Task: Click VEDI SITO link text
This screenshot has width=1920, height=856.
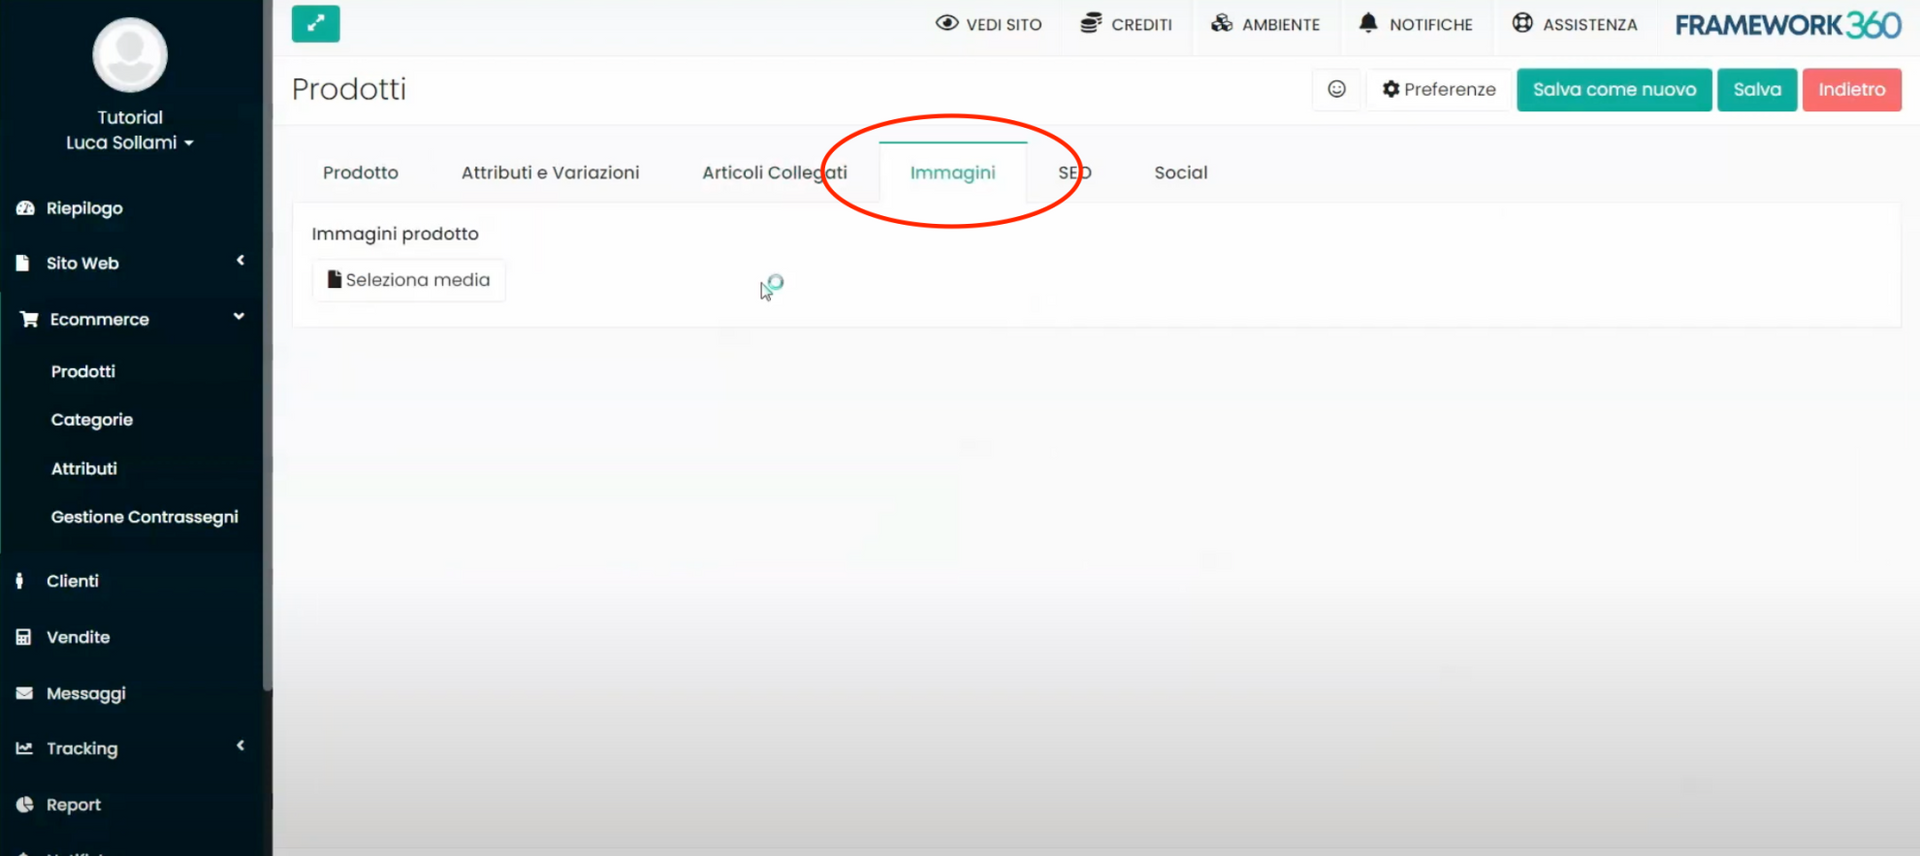Action: [1004, 24]
